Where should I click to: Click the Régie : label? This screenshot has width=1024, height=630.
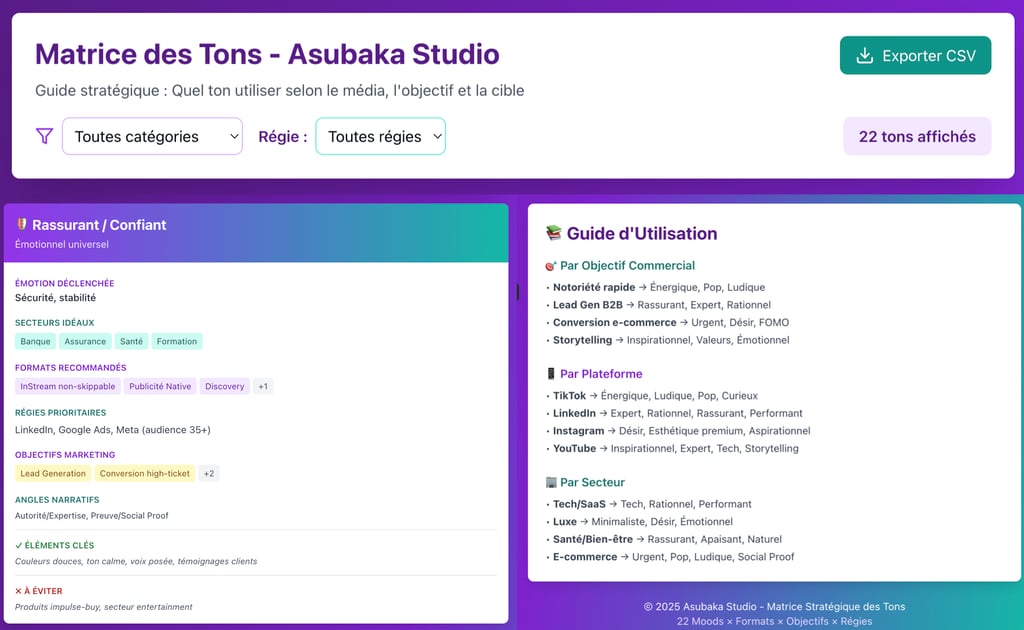click(282, 136)
